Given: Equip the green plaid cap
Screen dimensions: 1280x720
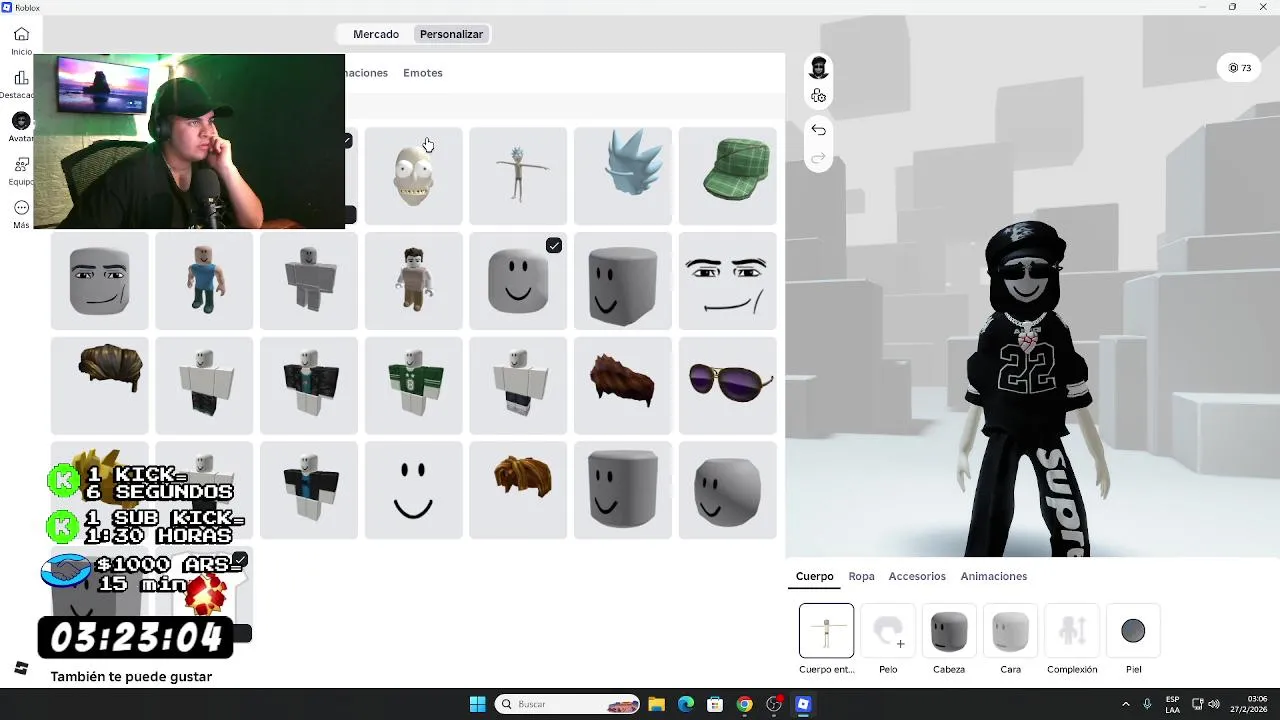Looking at the screenshot, I should click(x=727, y=176).
